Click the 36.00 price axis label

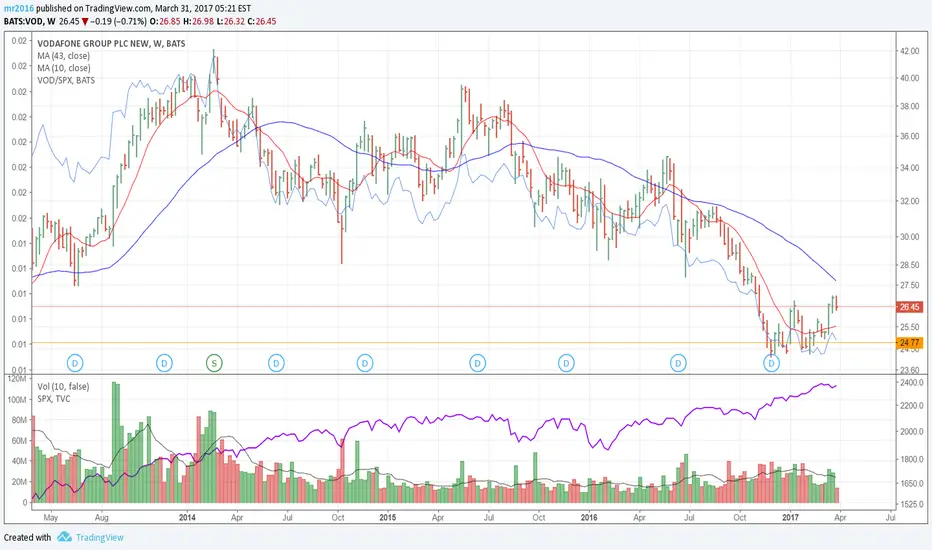[x=909, y=136]
